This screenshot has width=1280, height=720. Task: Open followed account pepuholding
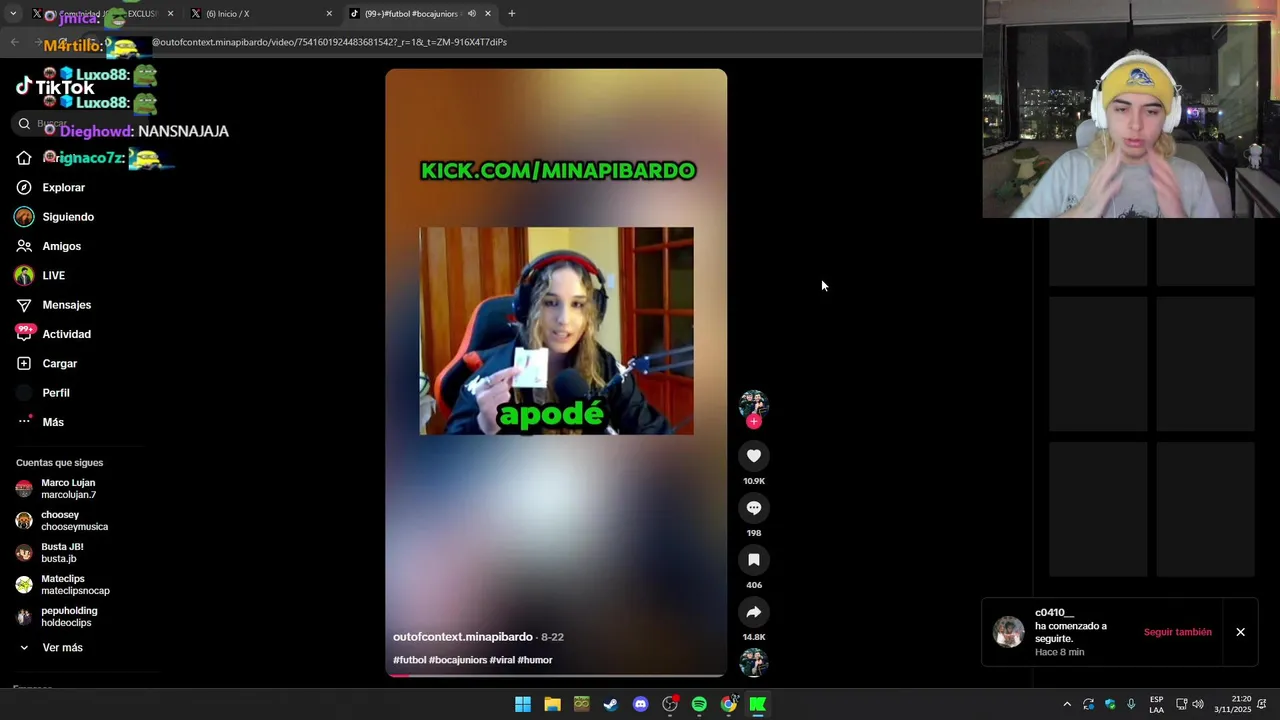pyautogui.click(x=56, y=617)
